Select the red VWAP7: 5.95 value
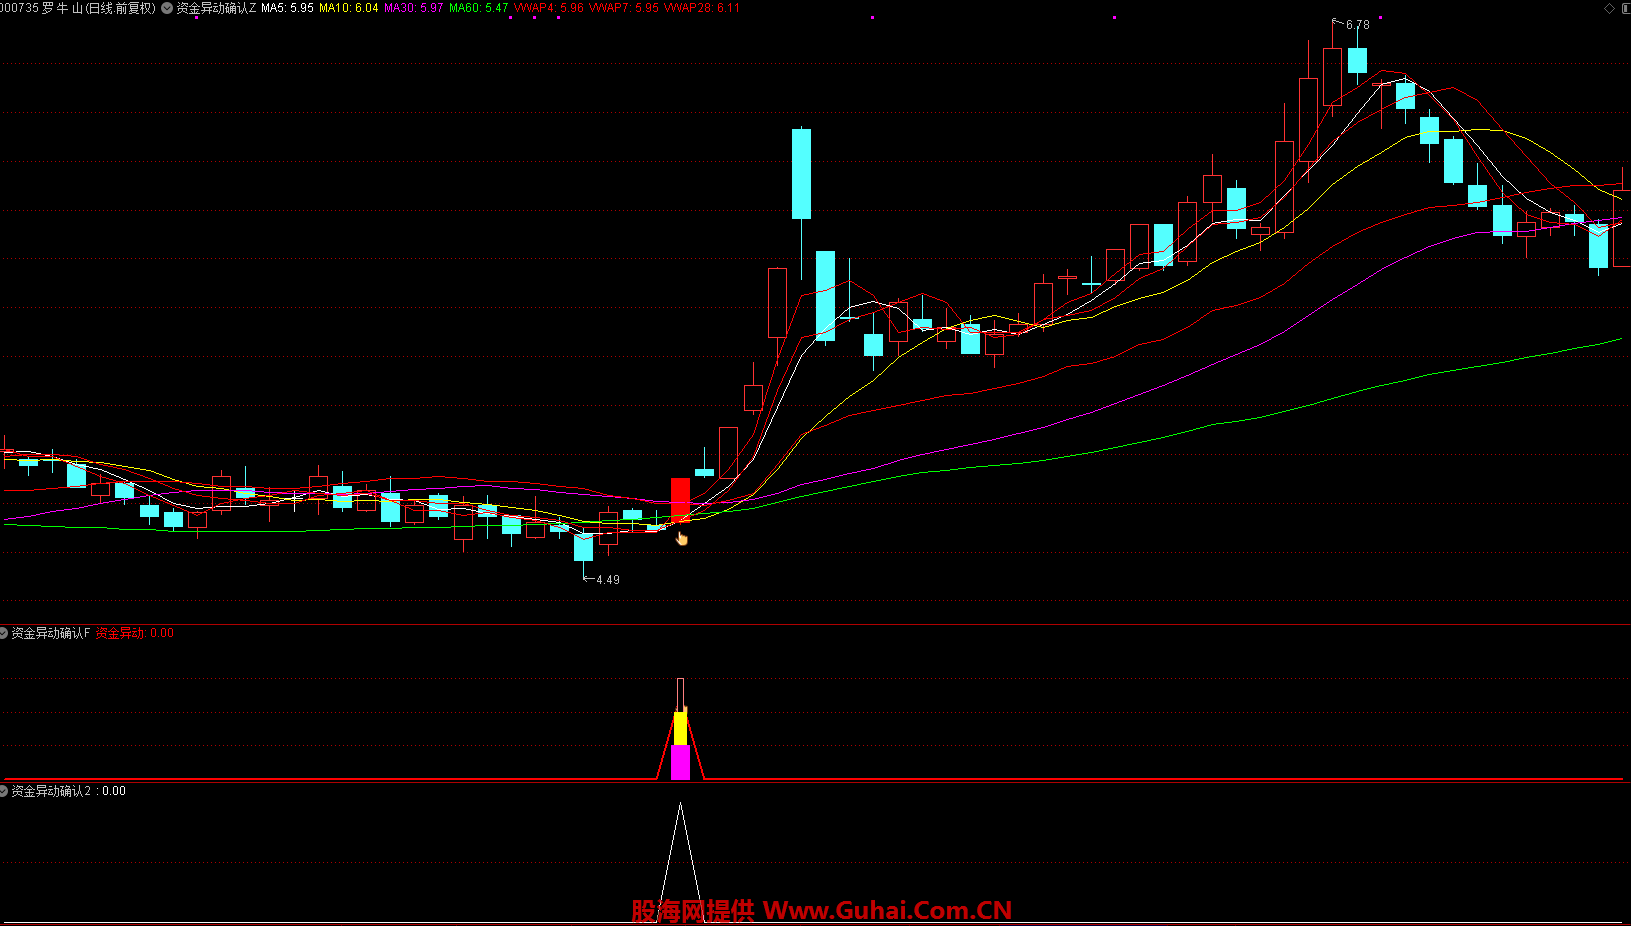 pyautogui.click(x=623, y=8)
